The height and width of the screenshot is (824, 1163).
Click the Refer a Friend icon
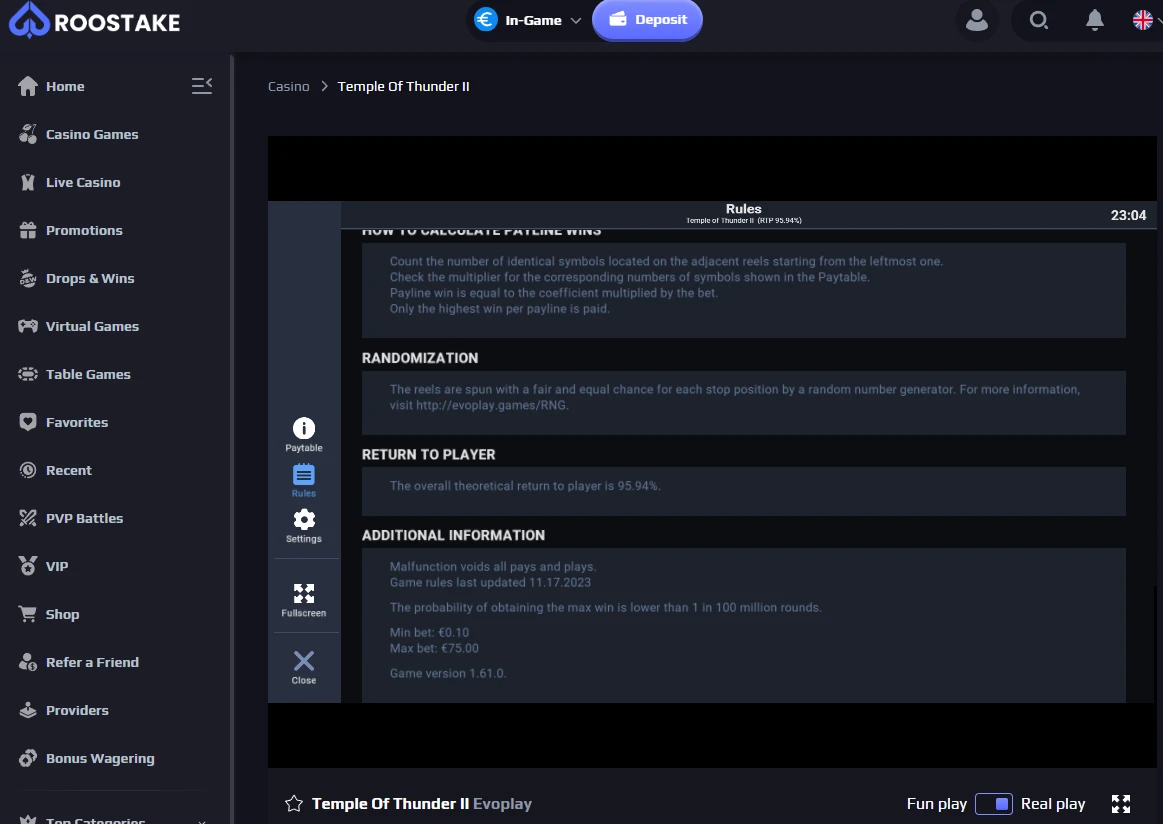pos(27,662)
